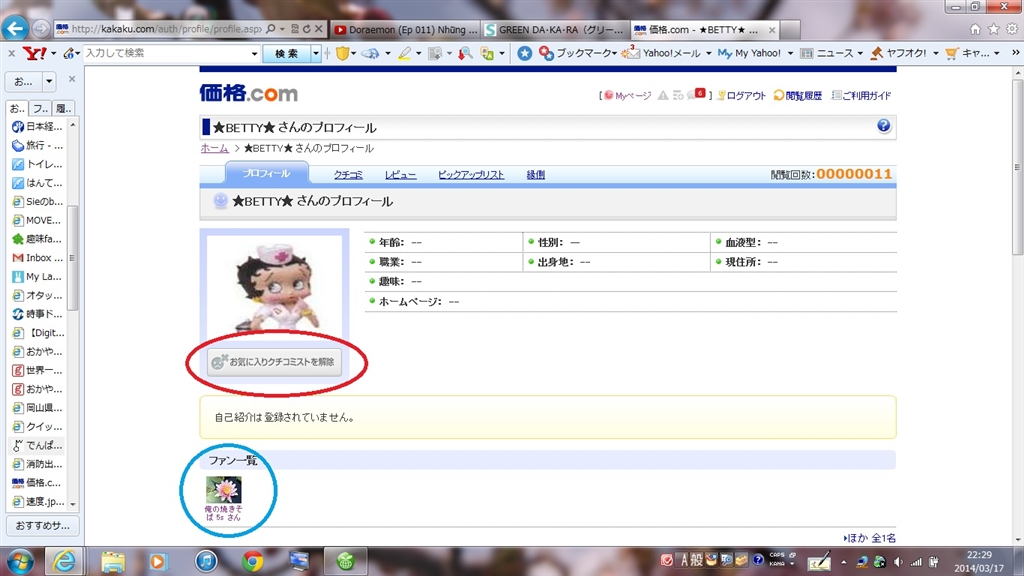Click the translate icon in Yahoo toolbar
The height and width of the screenshot is (576, 1024).
pos(487,53)
